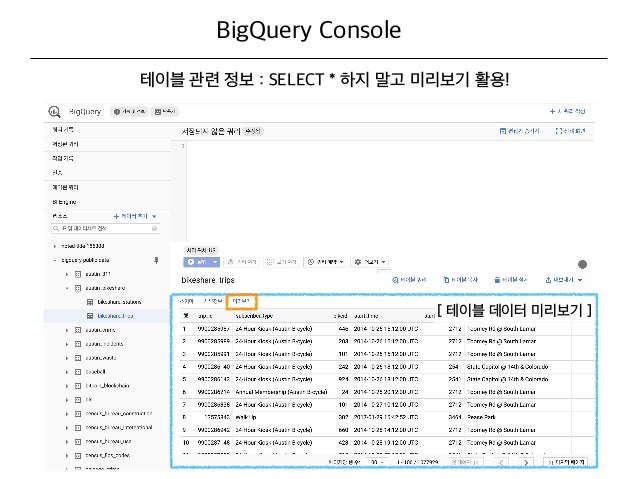The height and width of the screenshot is (479, 638).
Task: Click the help icon in the search field
Action: click(x=154, y=229)
